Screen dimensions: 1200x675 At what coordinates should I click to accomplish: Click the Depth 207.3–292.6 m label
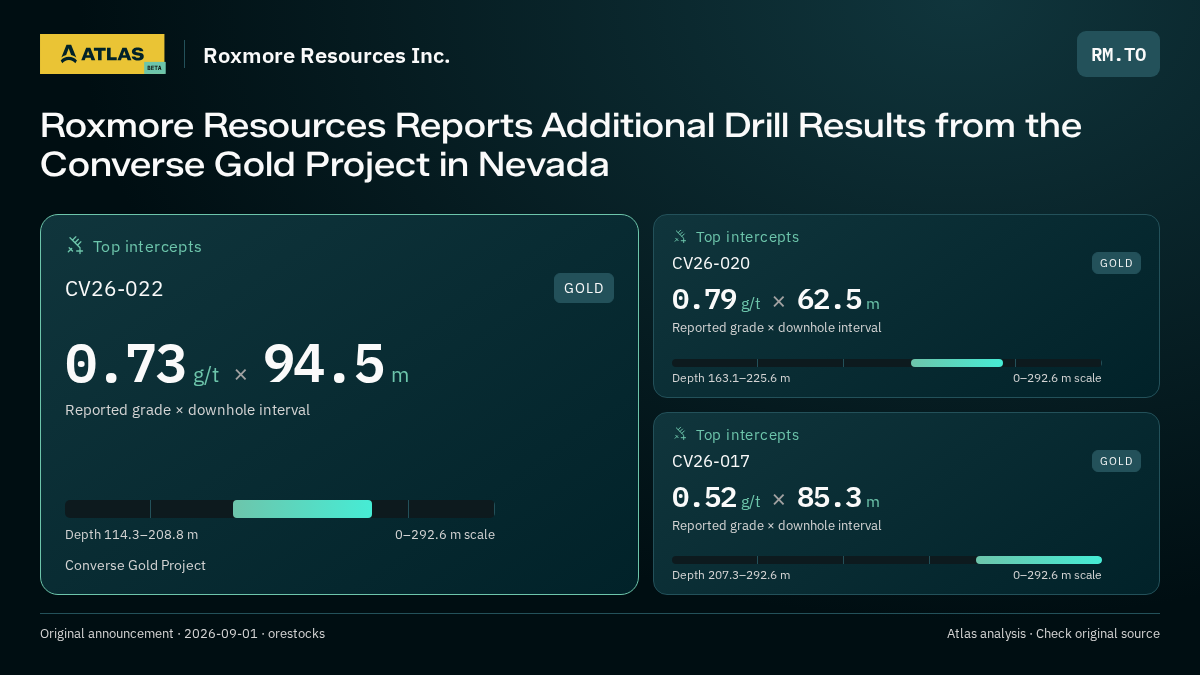tap(731, 575)
